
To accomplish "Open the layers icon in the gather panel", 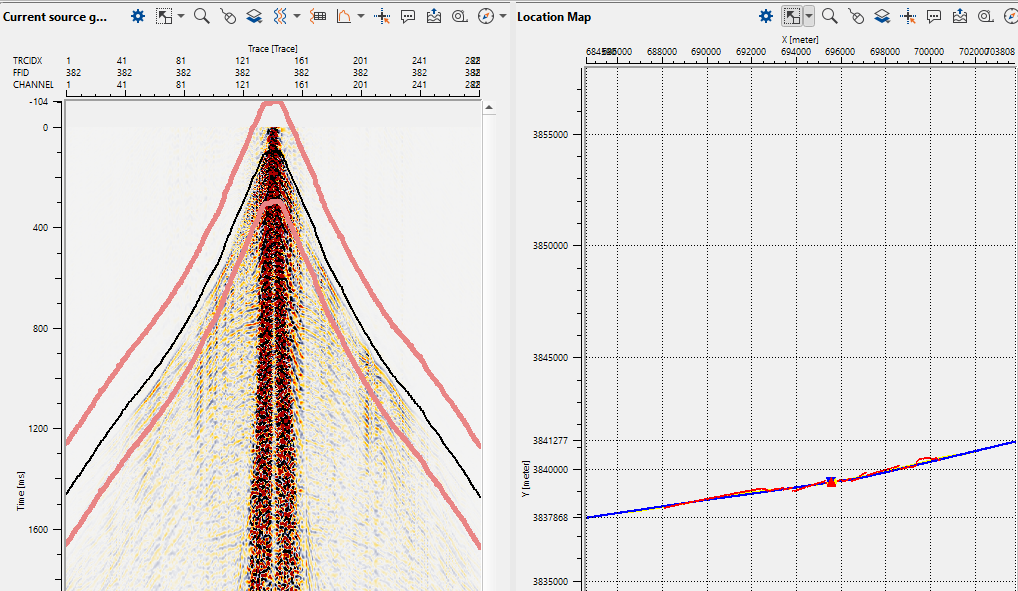I will [254, 16].
